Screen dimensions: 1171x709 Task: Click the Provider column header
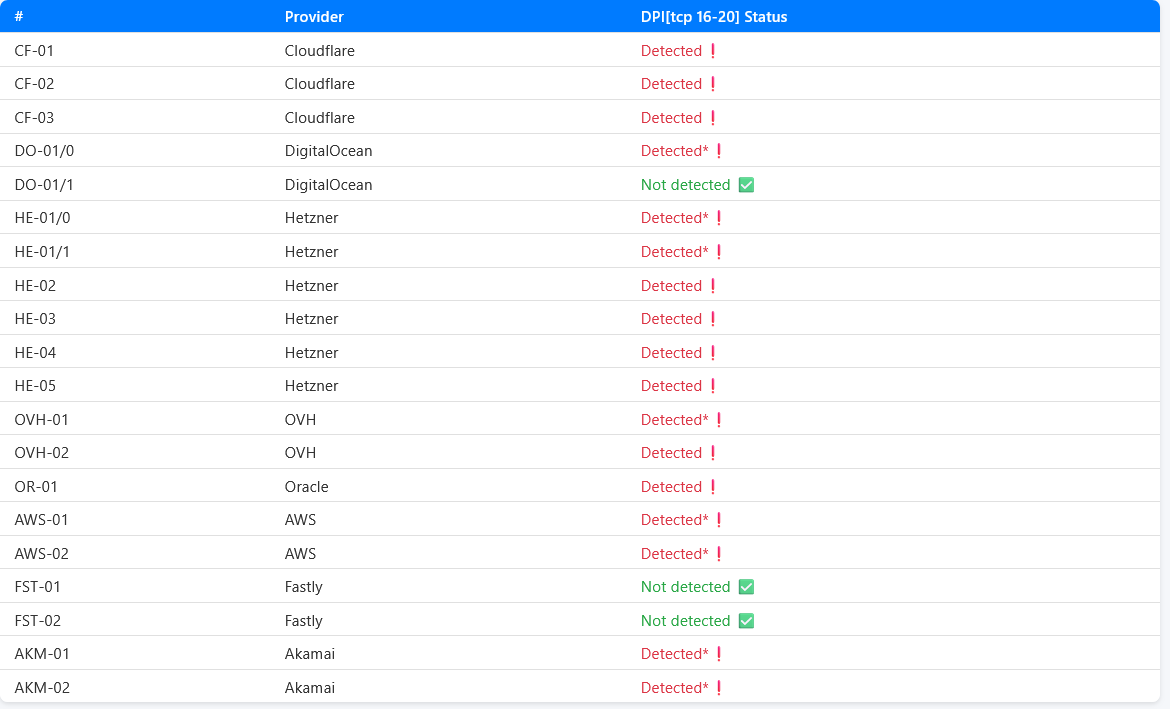click(314, 17)
